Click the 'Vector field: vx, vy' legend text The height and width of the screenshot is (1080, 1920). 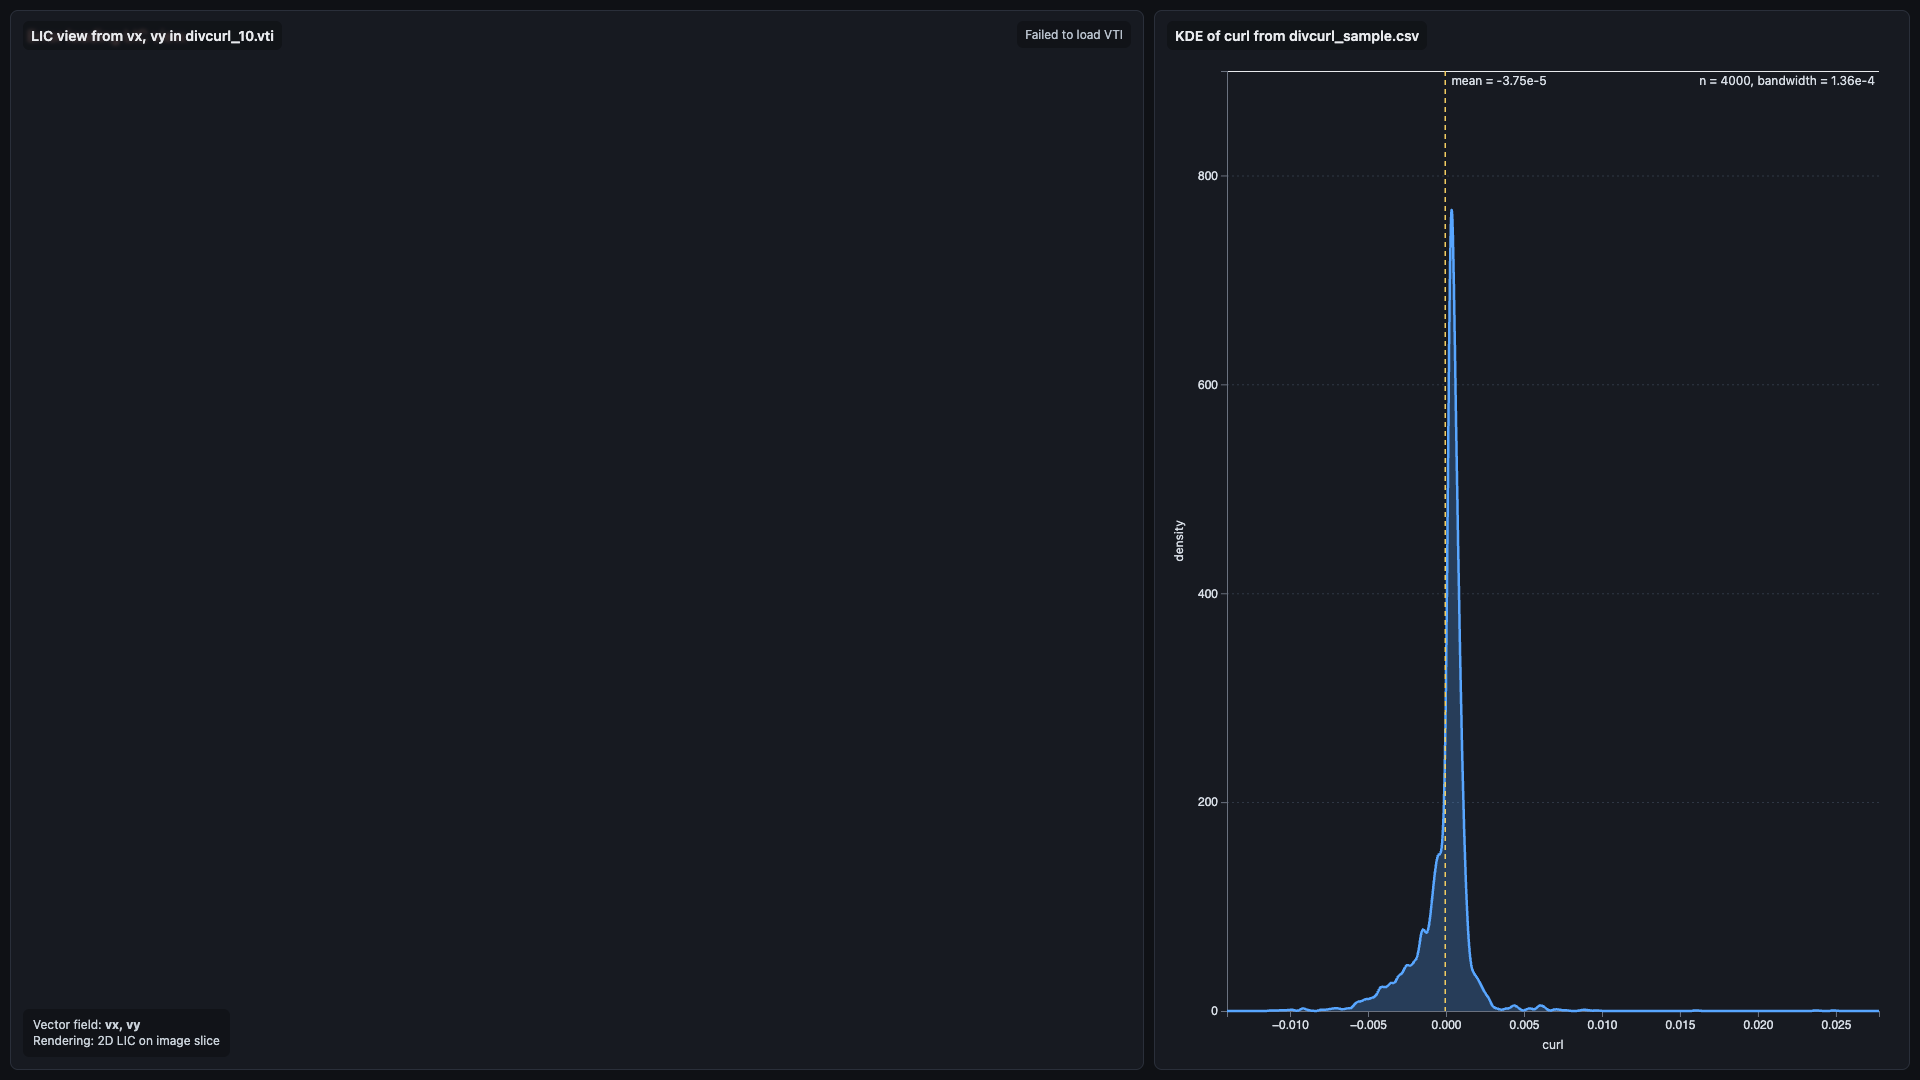86,1025
